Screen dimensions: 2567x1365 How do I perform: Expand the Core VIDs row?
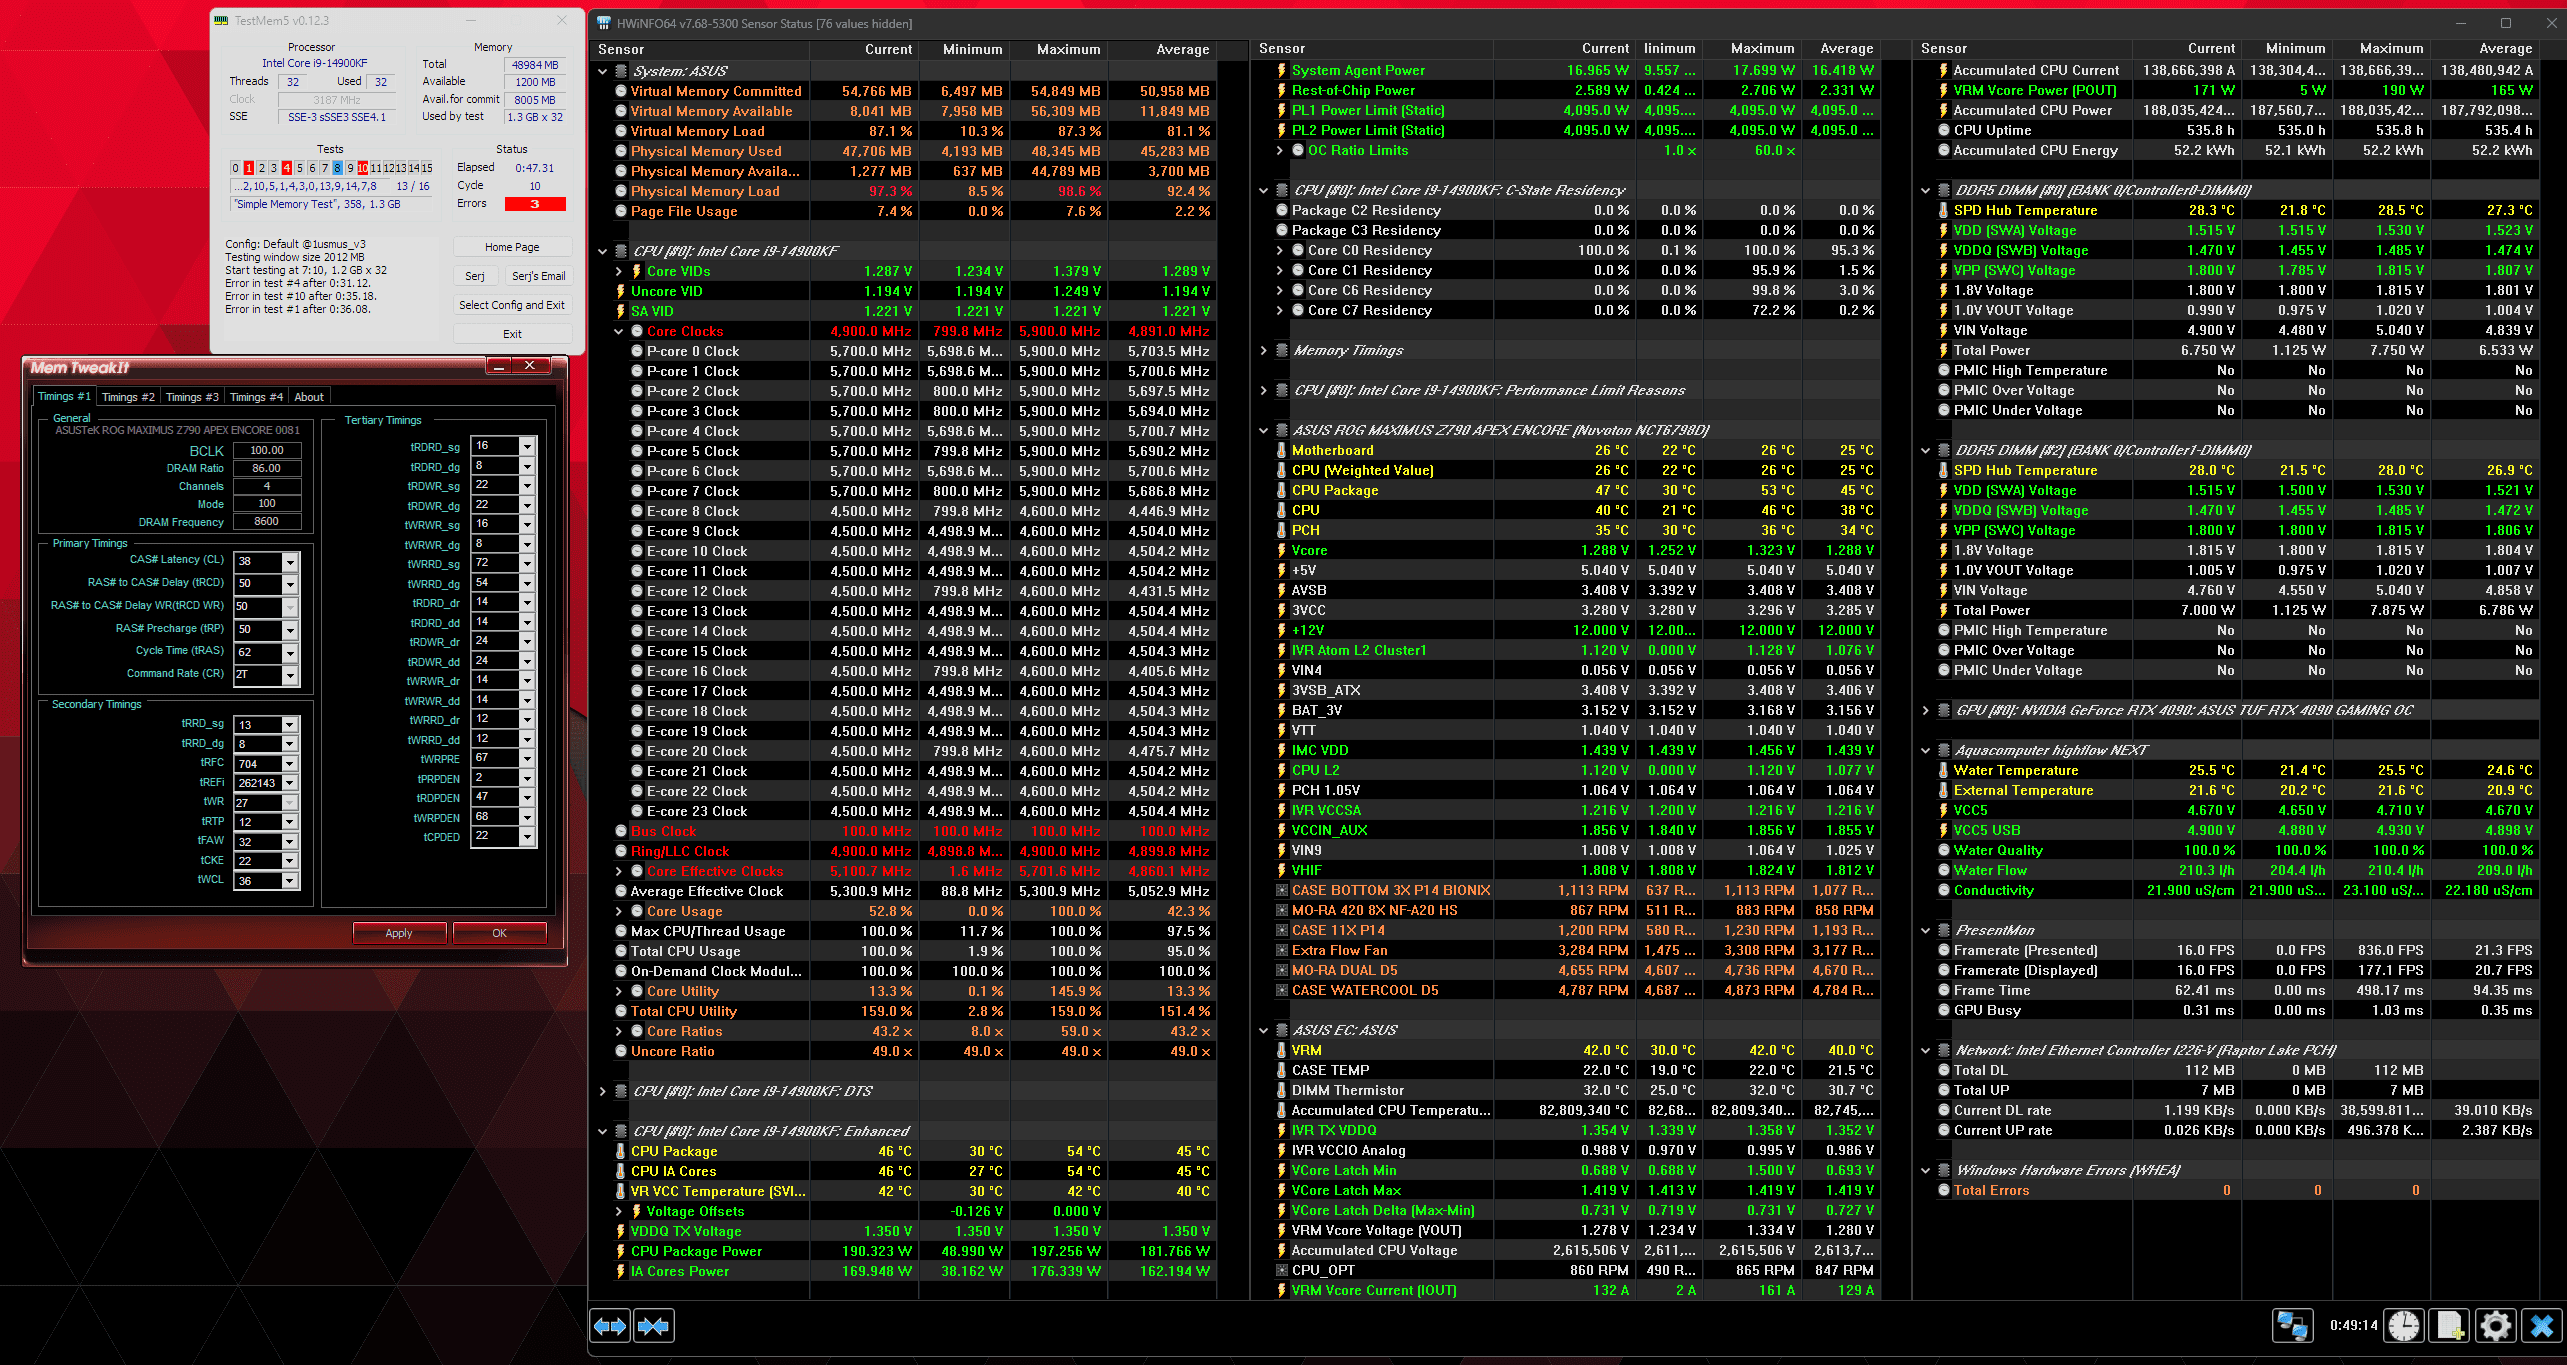click(x=619, y=271)
